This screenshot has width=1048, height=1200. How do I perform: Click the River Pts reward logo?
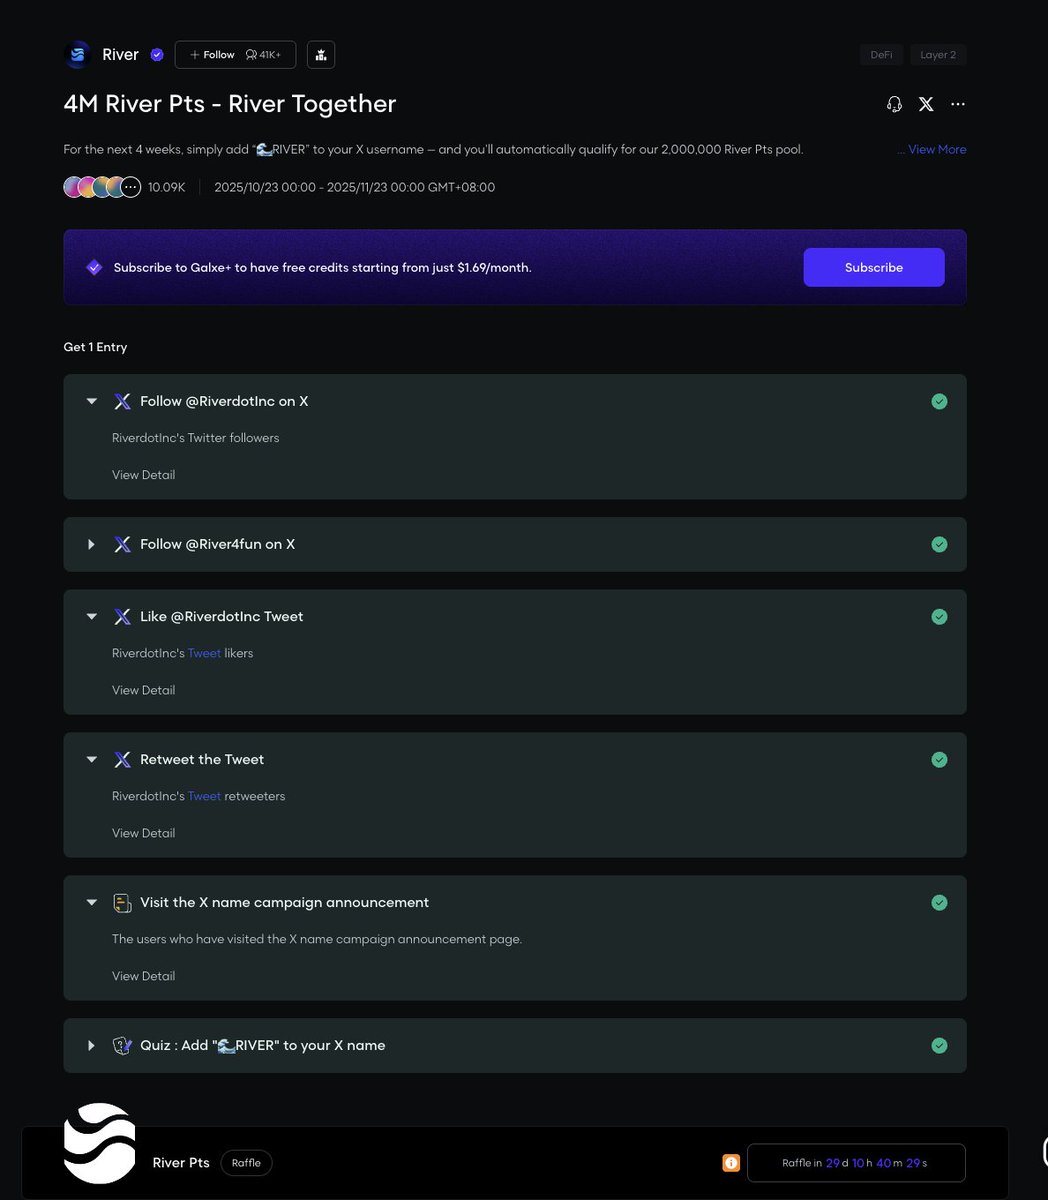(x=99, y=1143)
